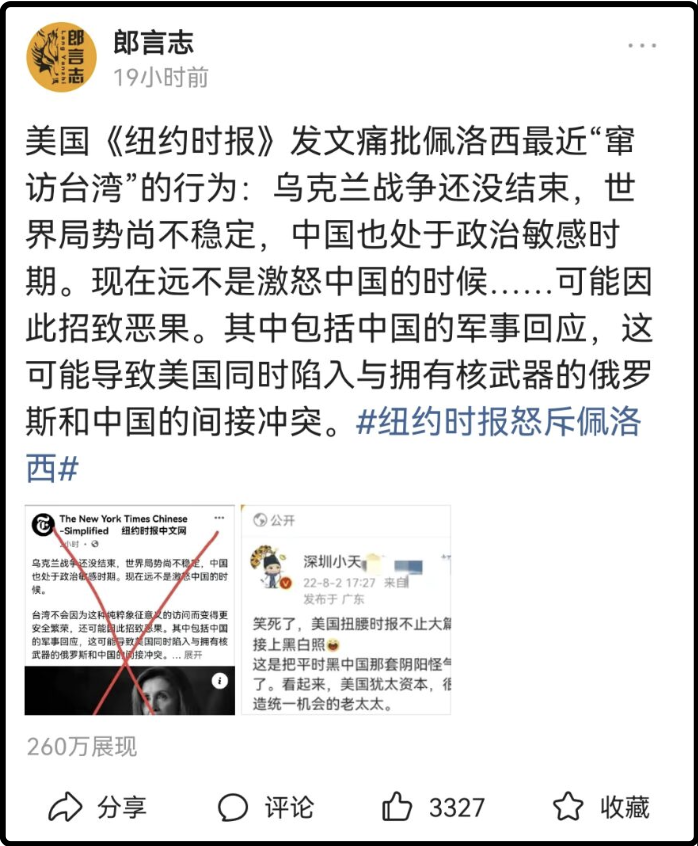Screen dimensions: 698x846
Task: Click the 公开 globe icon in the second thumbnail
Action: [260, 520]
